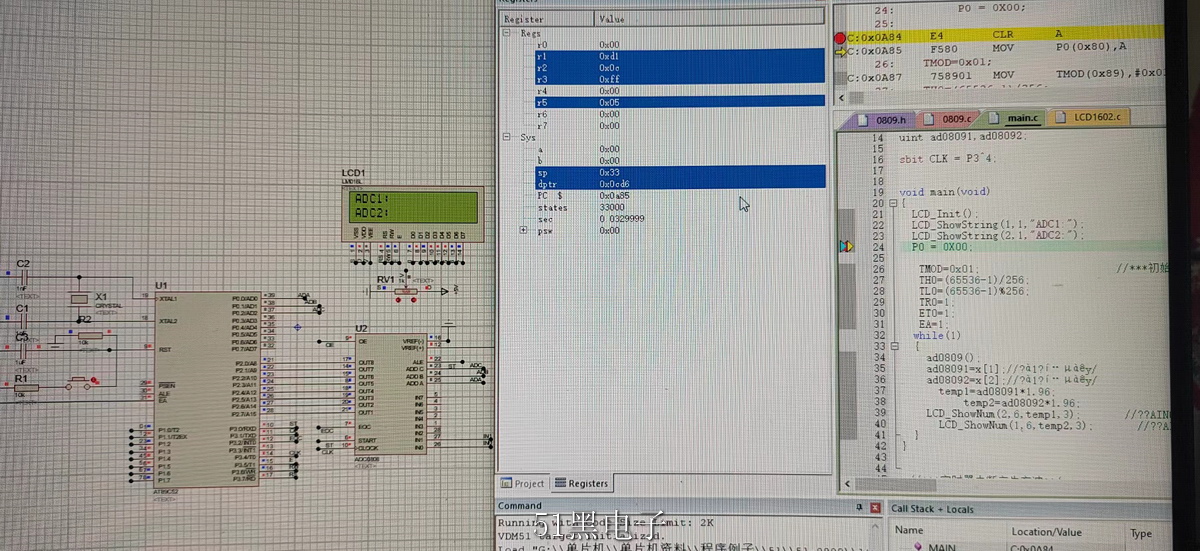1200x551 pixels.
Task: Click the red breakpoint marker at C:0x0A84
Action: point(840,37)
